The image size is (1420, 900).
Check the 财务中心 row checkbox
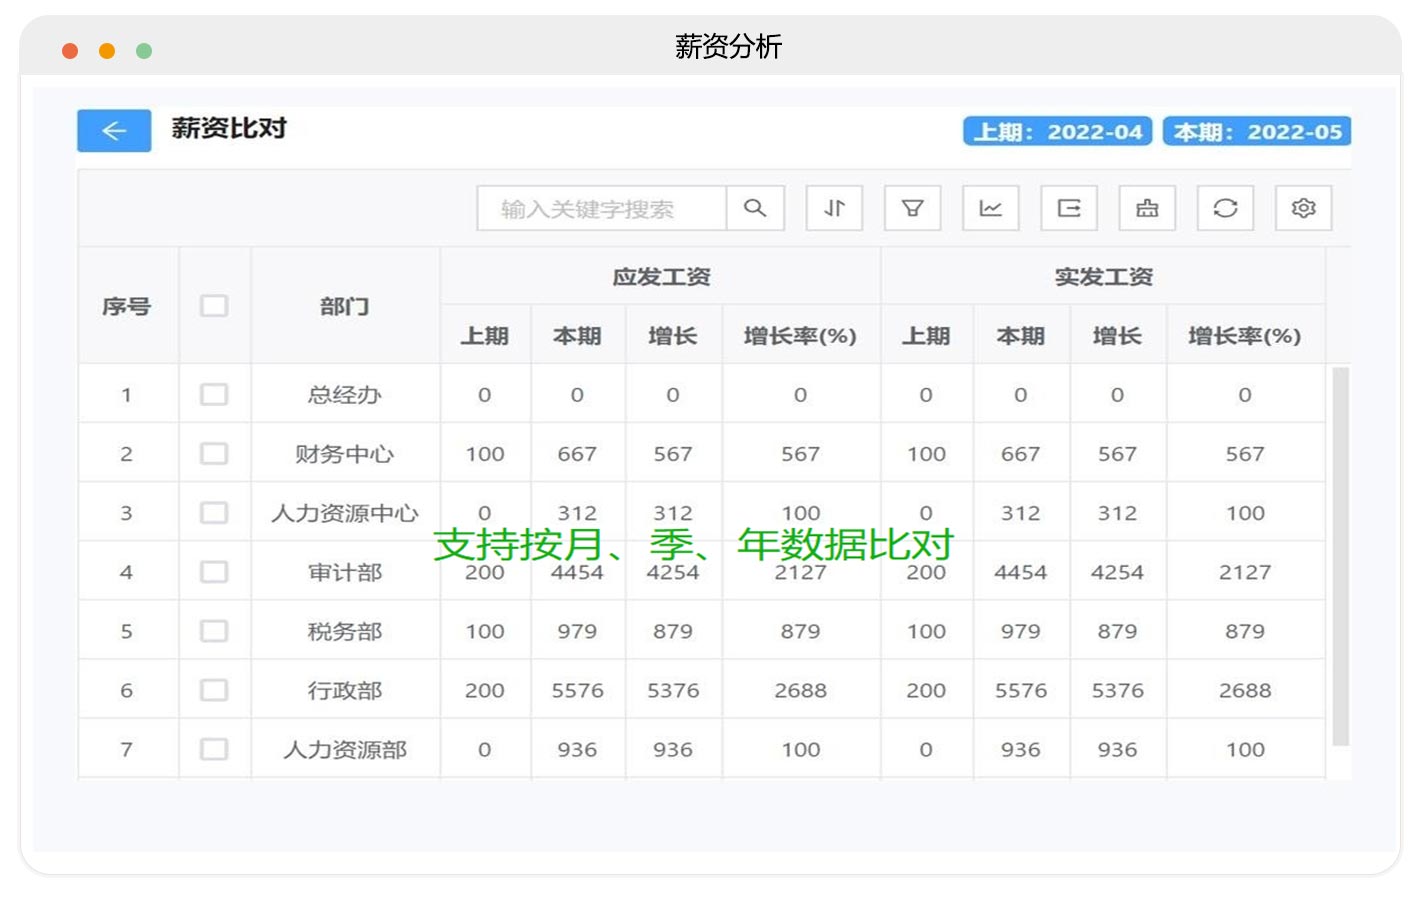(x=214, y=453)
